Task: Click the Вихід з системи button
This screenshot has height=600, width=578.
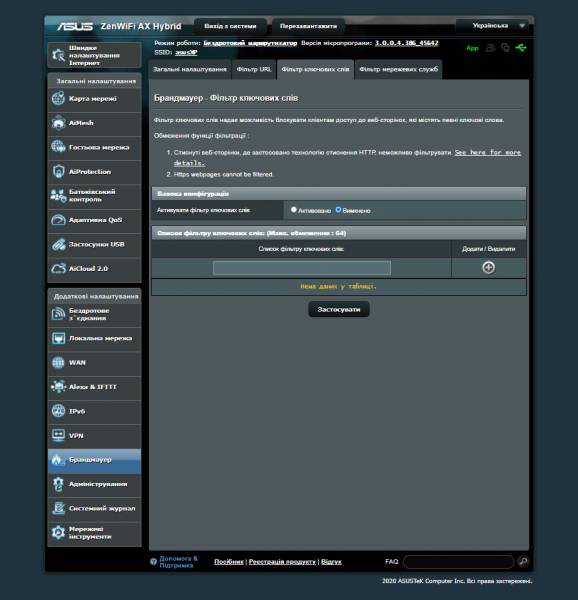Action: (x=230, y=26)
